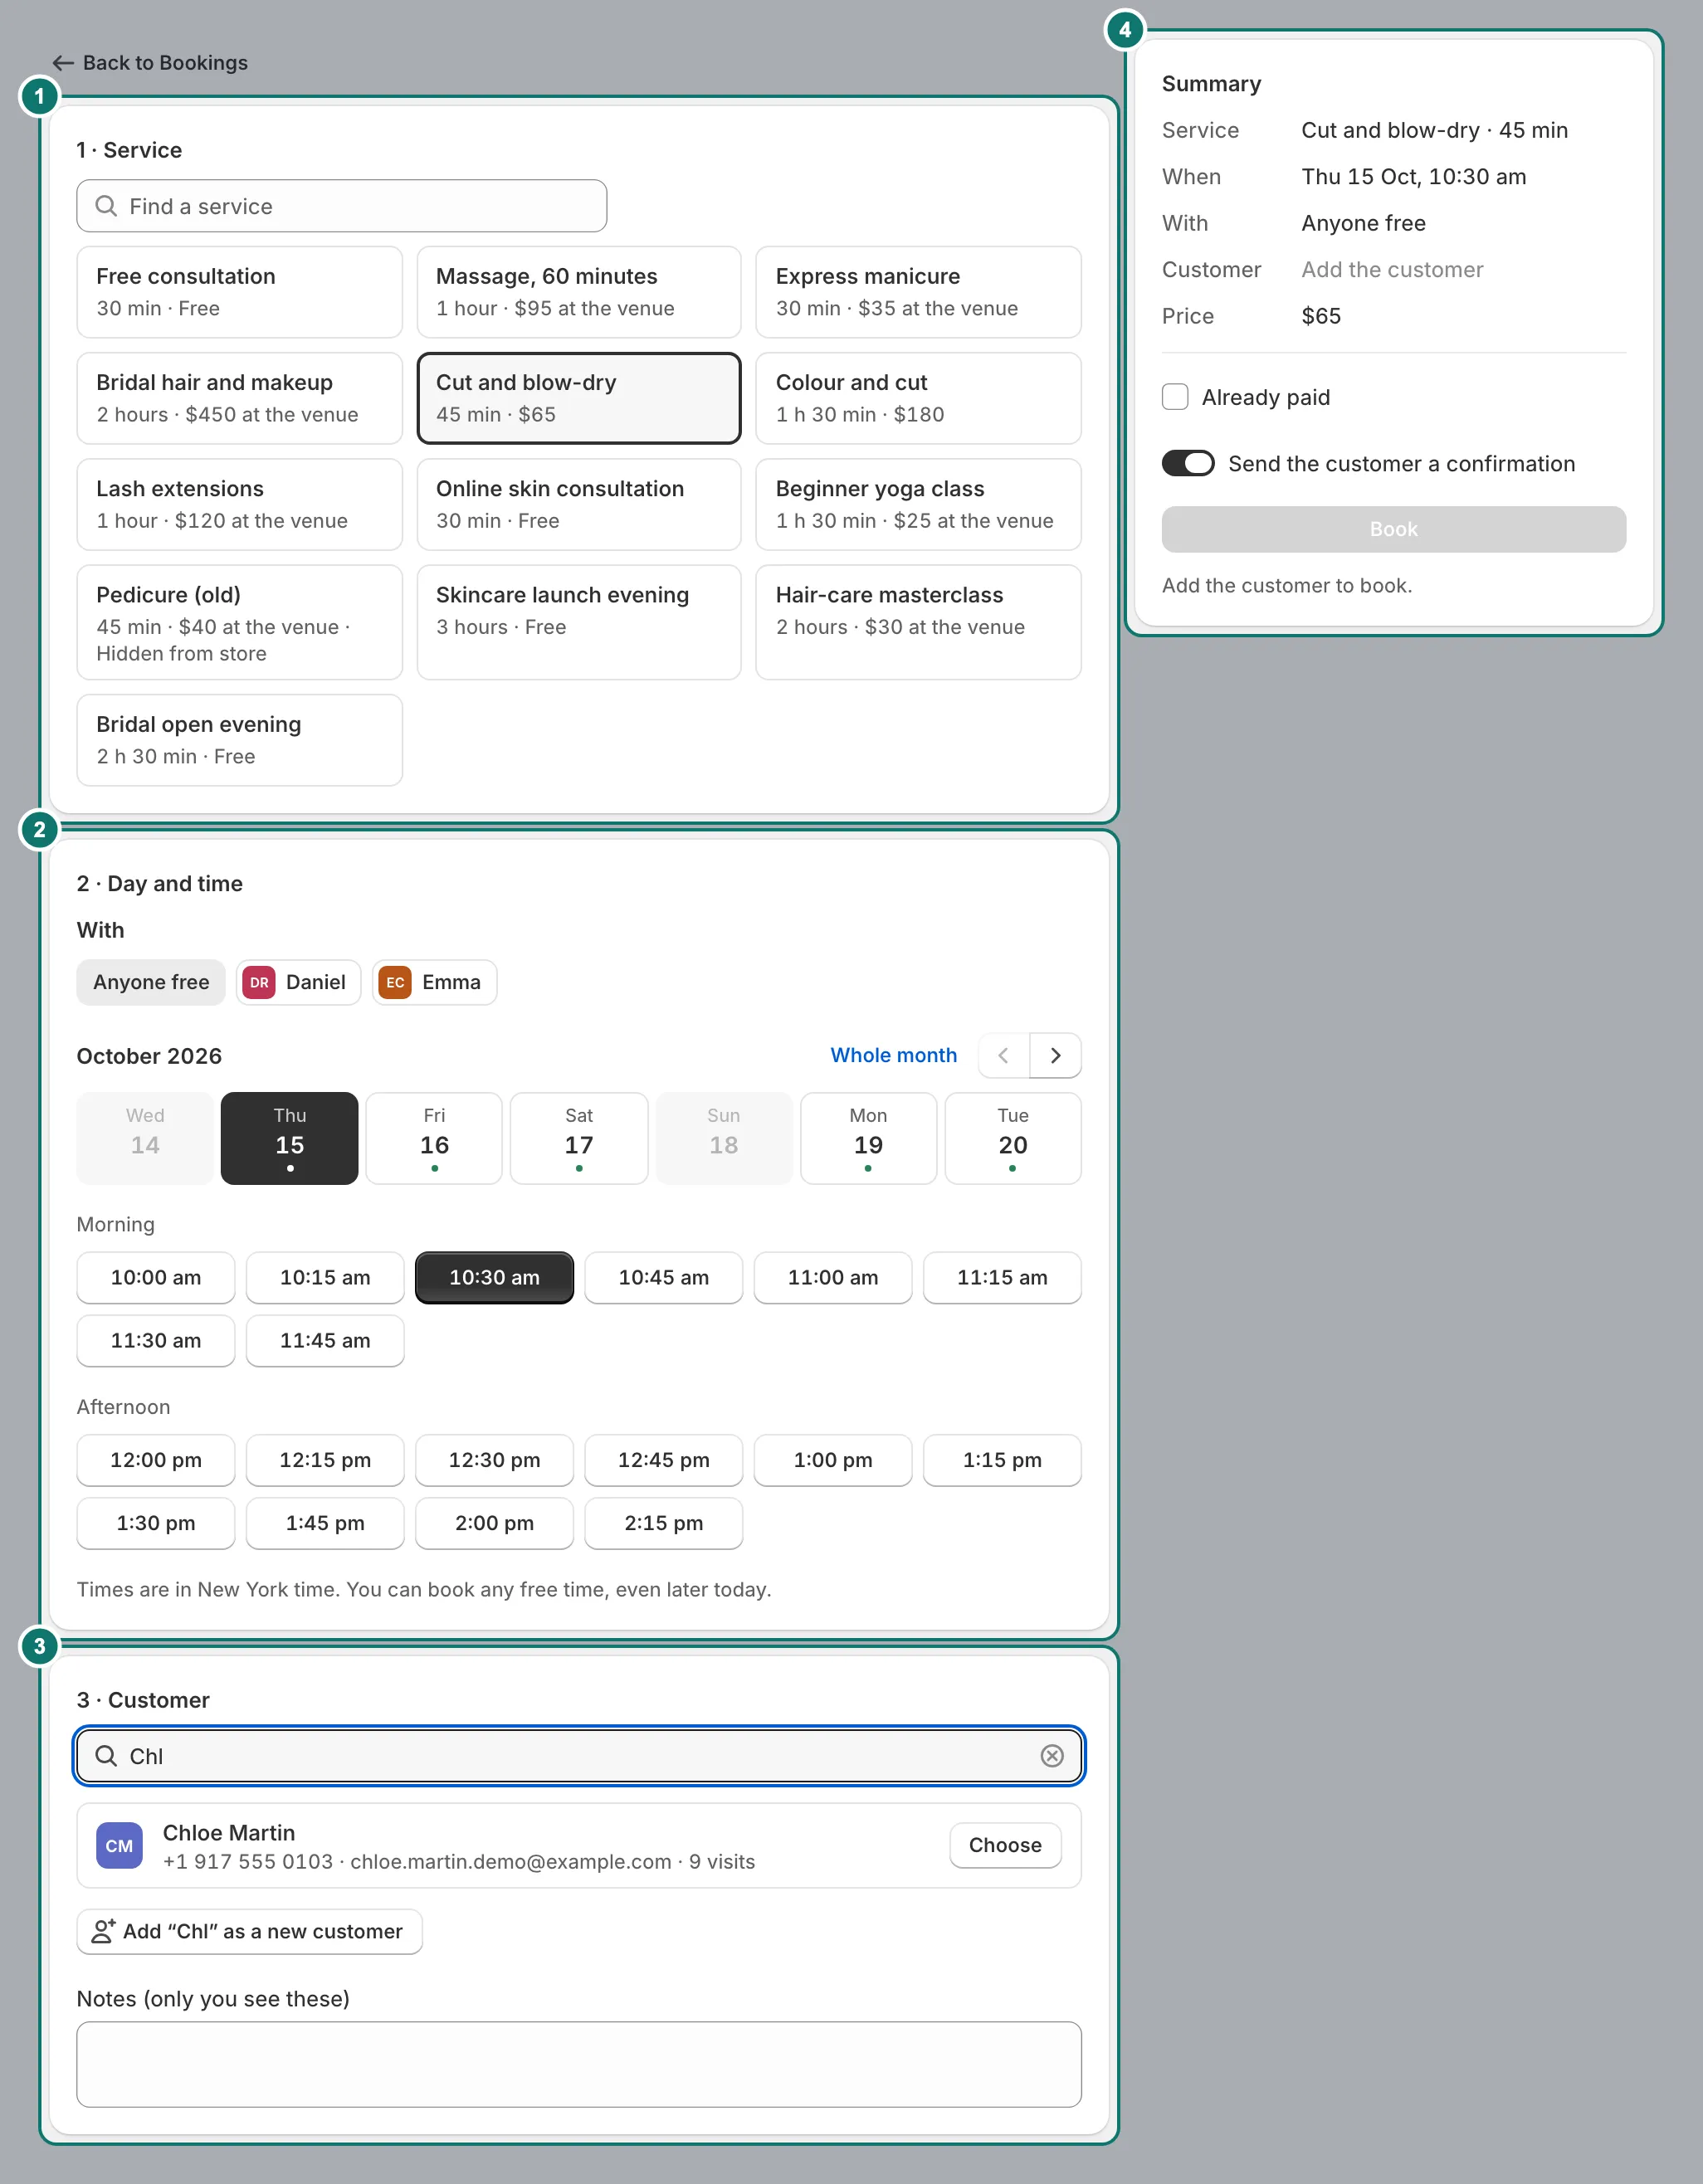Screen dimensions: 1703x2184
Task: Open the Whole month calendar view
Action: [x=893, y=1055]
